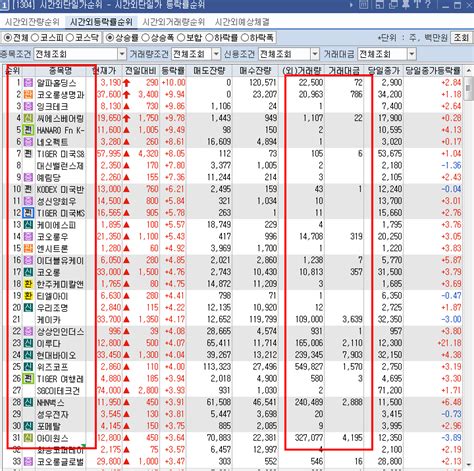
Task: Click the yellow 환 badge beside 한주케미칼앤
Action: 28,284
